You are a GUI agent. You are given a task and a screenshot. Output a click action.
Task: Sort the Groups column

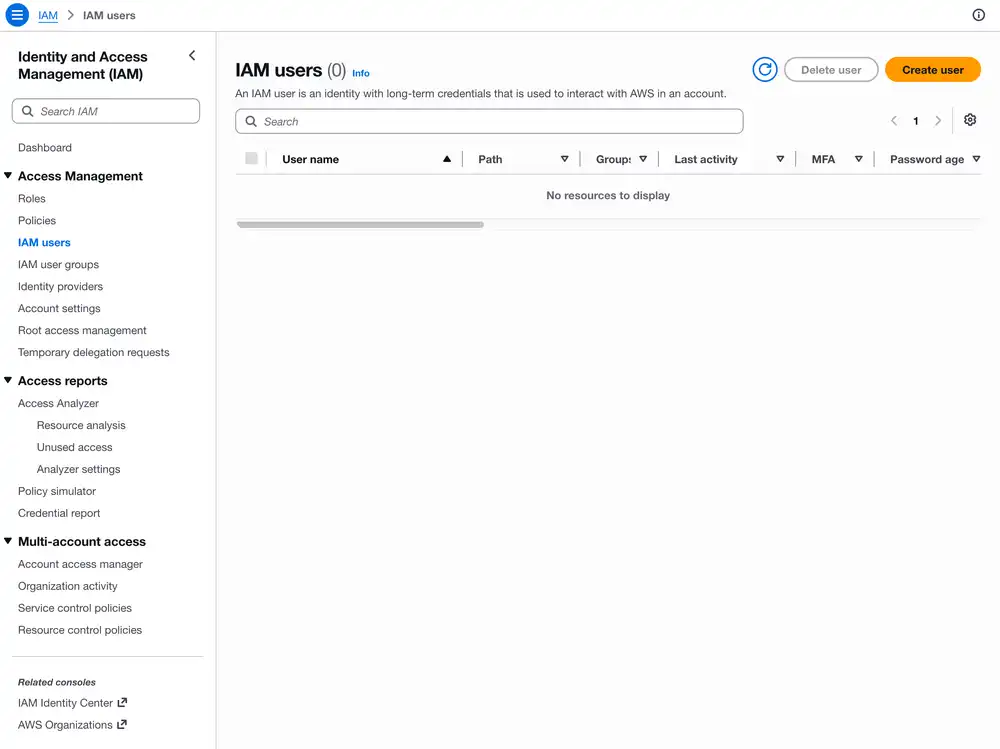pos(643,159)
